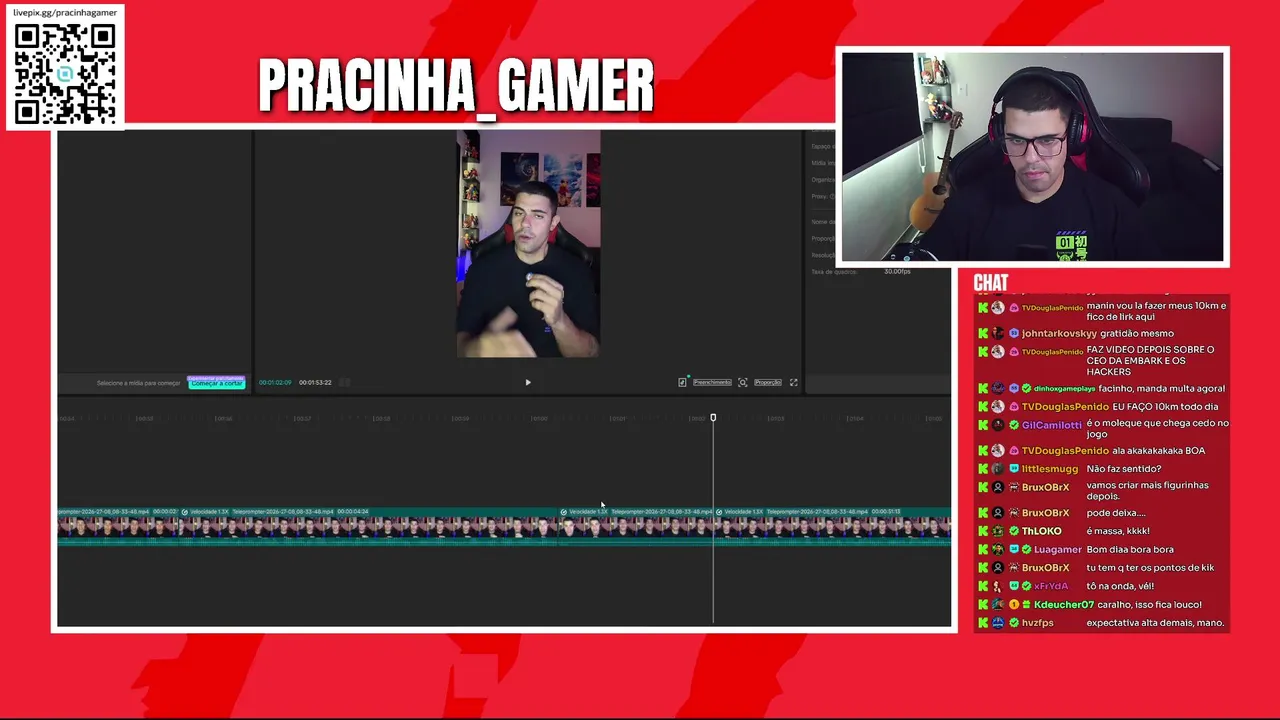The height and width of the screenshot is (720, 1280).
Task: Open the 'Preenchimento' option under the preview
Action: 712,382
